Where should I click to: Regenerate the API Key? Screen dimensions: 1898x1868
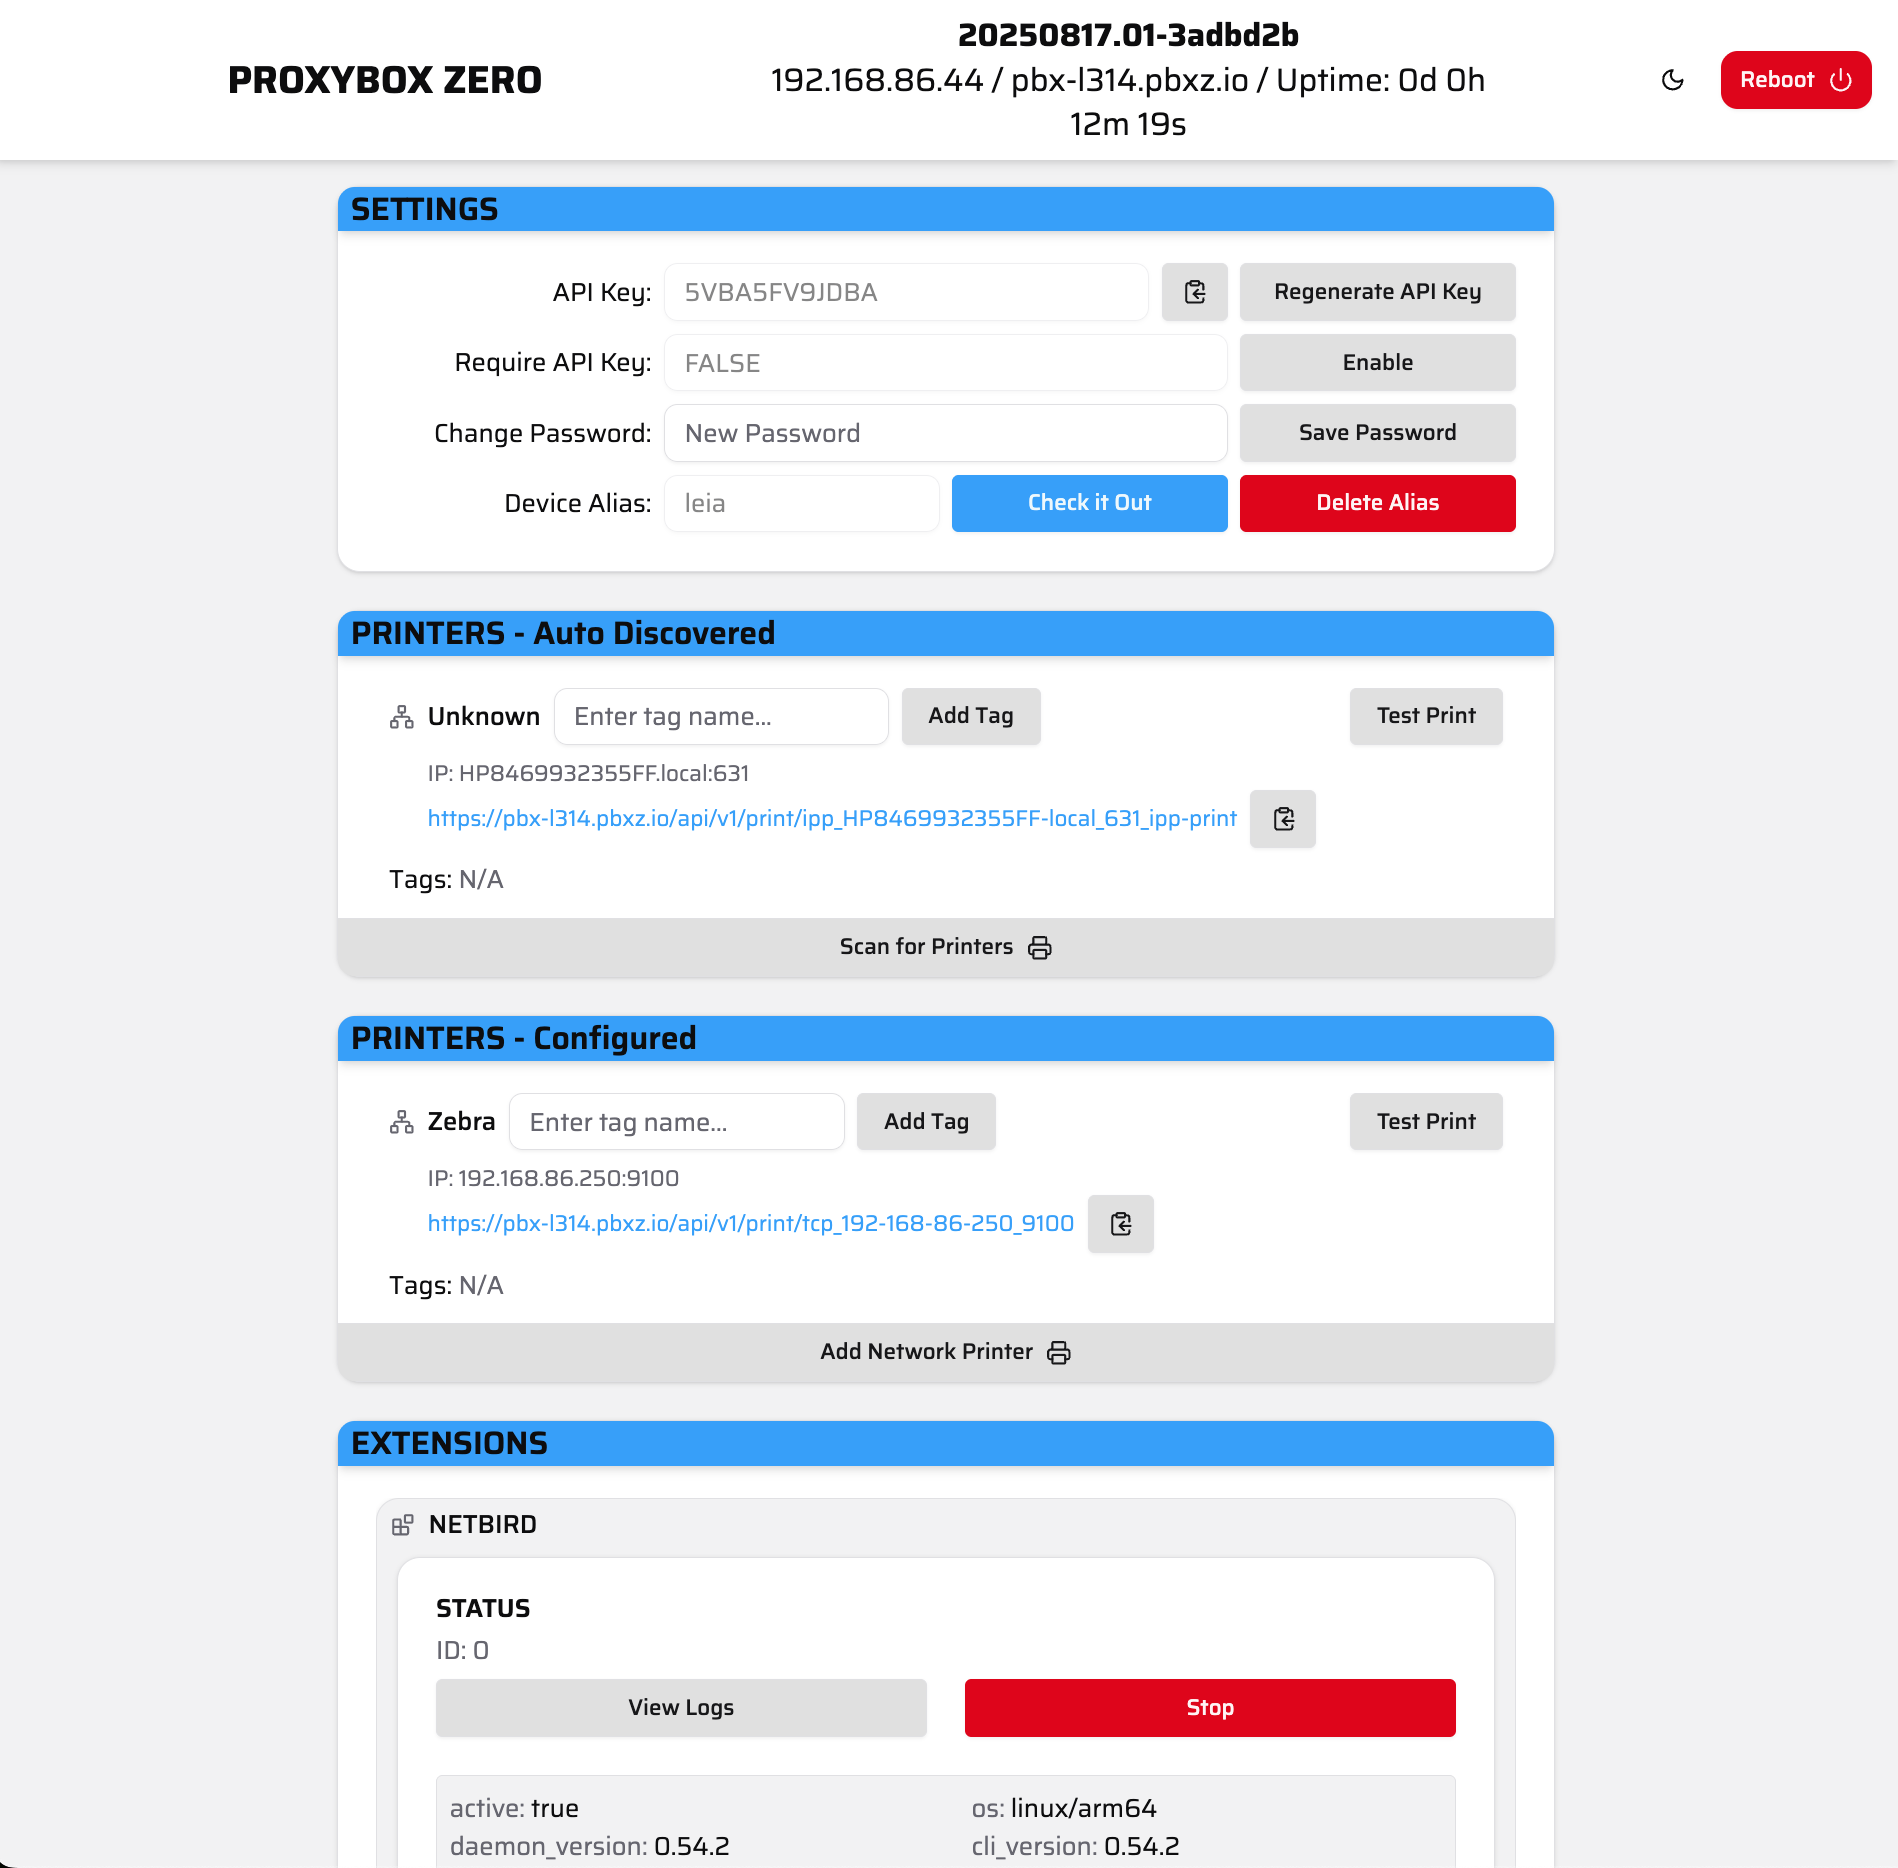tap(1377, 292)
